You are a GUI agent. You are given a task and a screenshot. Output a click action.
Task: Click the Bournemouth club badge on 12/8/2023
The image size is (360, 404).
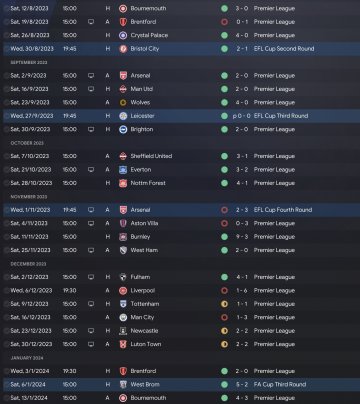pyautogui.click(x=123, y=8)
